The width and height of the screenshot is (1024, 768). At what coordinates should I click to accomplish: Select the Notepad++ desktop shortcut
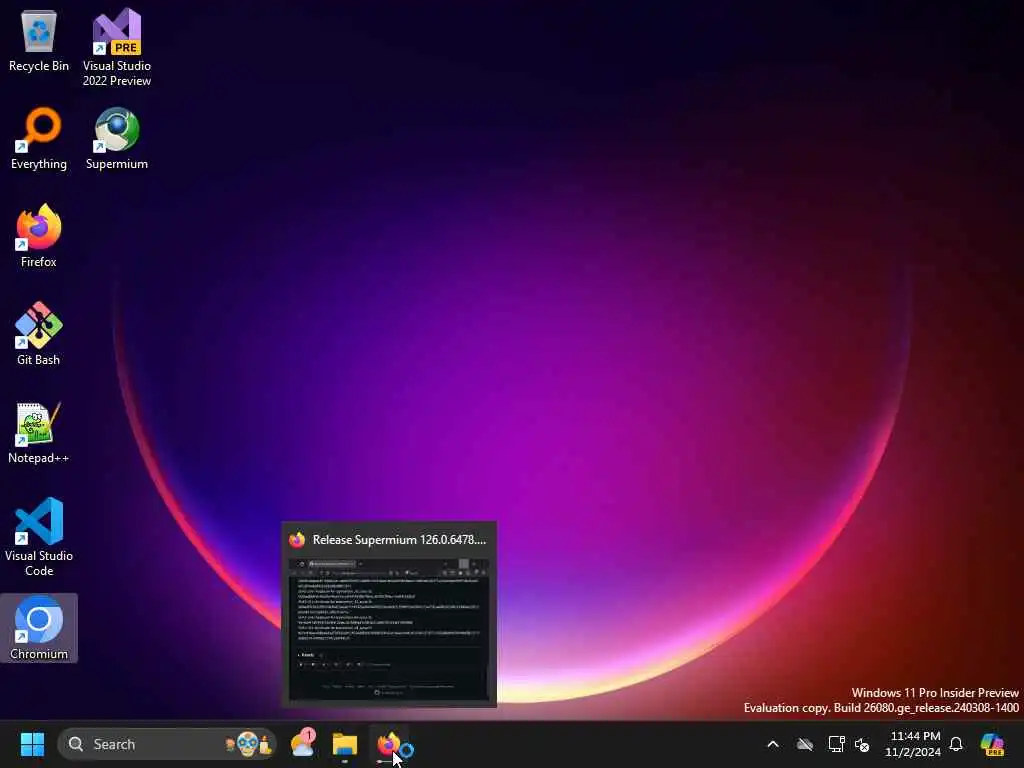point(39,432)
